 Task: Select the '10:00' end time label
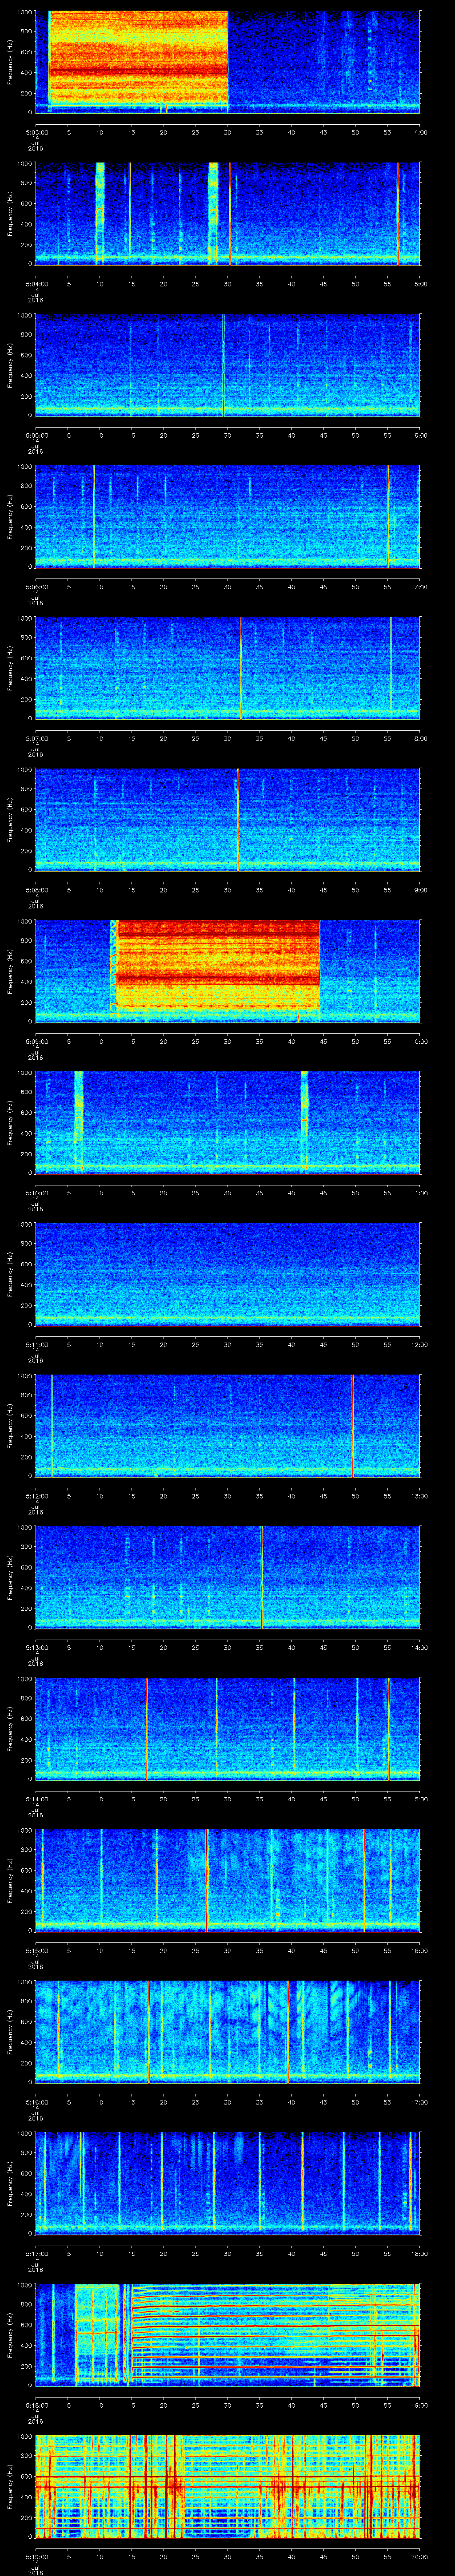pos(420,1042)
